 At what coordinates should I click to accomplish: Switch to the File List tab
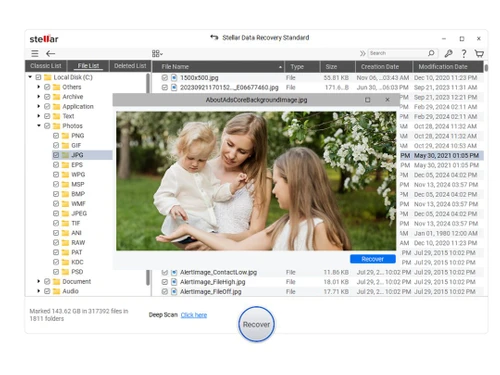(x=88, y=66)
